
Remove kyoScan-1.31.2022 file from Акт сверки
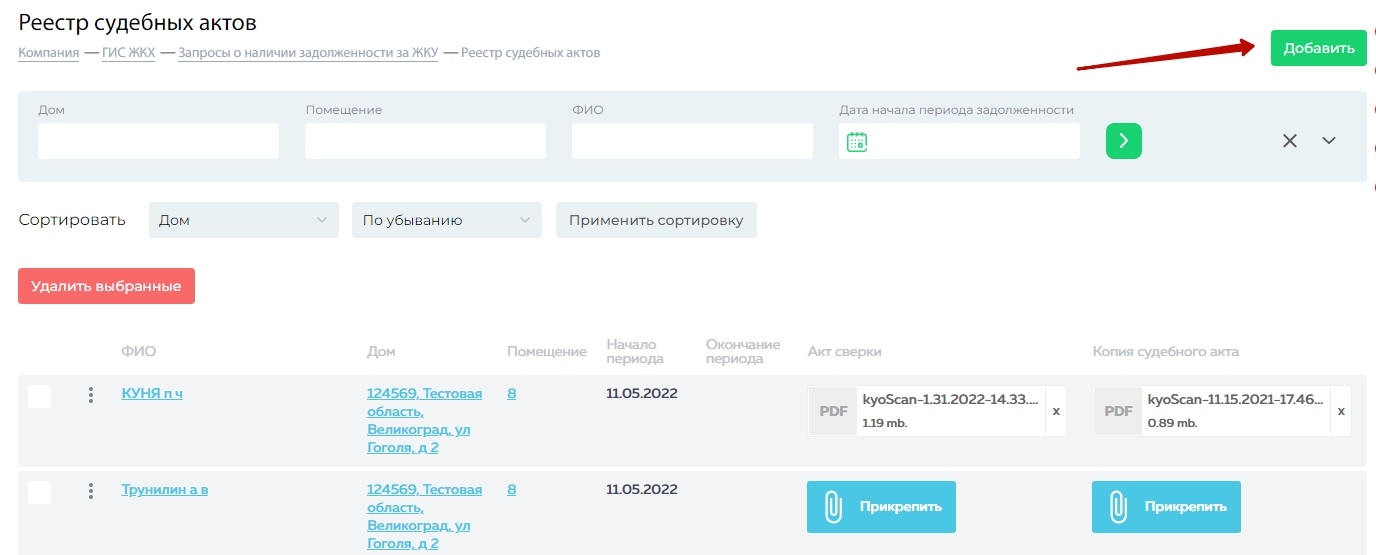click(x=1056, y=411)
